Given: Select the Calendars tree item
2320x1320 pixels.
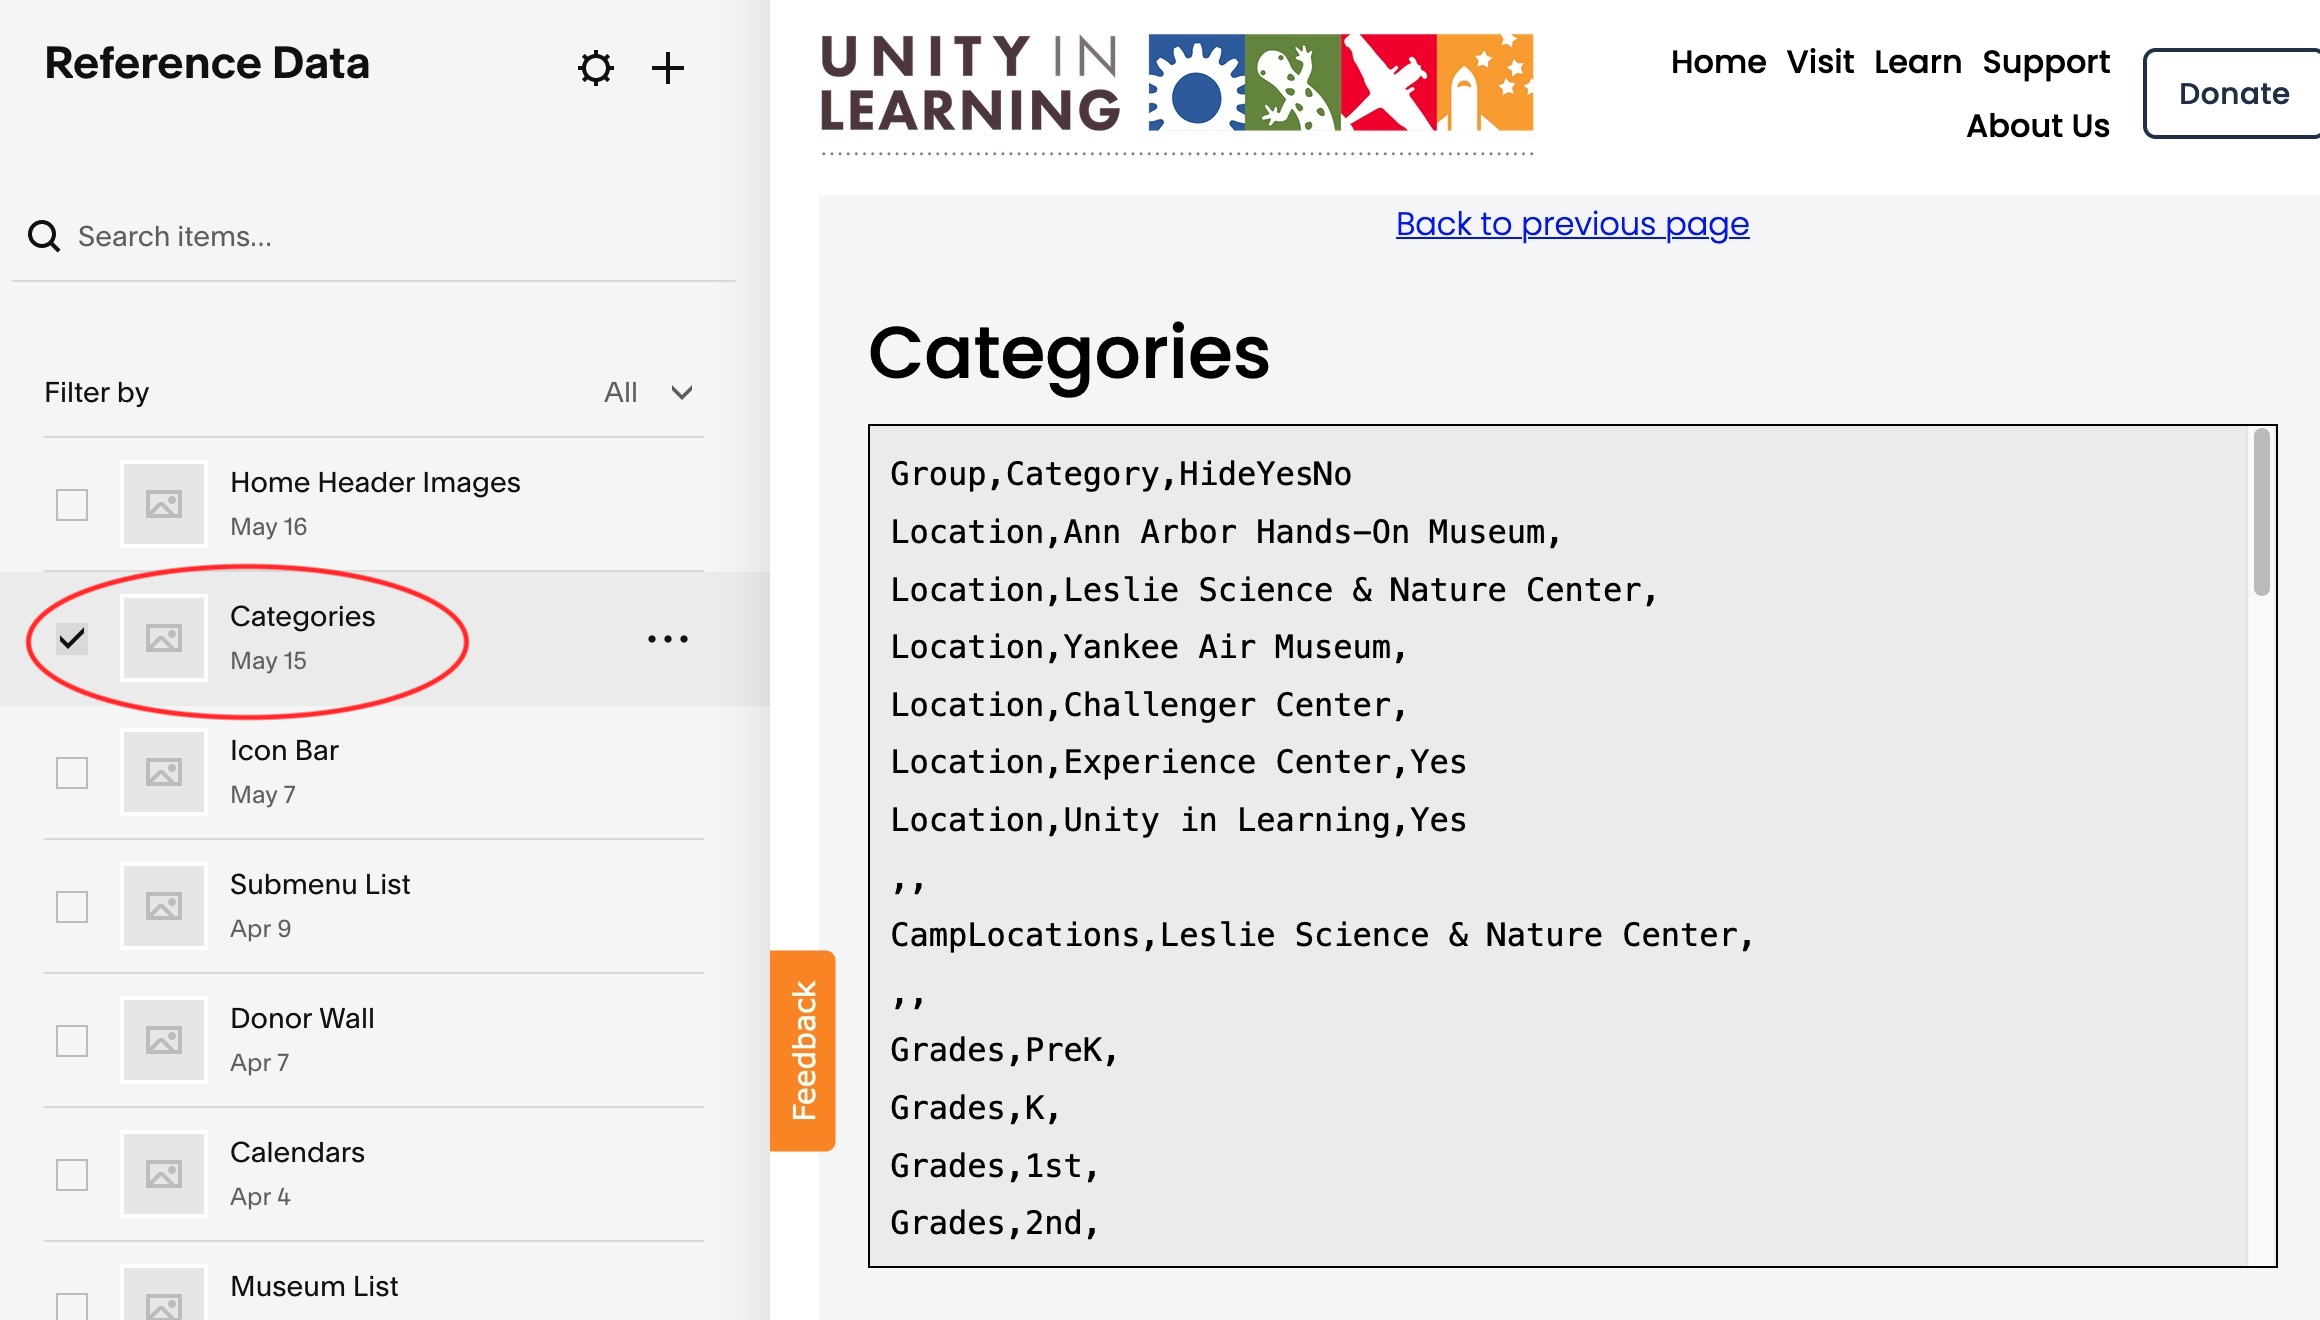Looking at the screenshot, I should click(x=296, y=1172).
